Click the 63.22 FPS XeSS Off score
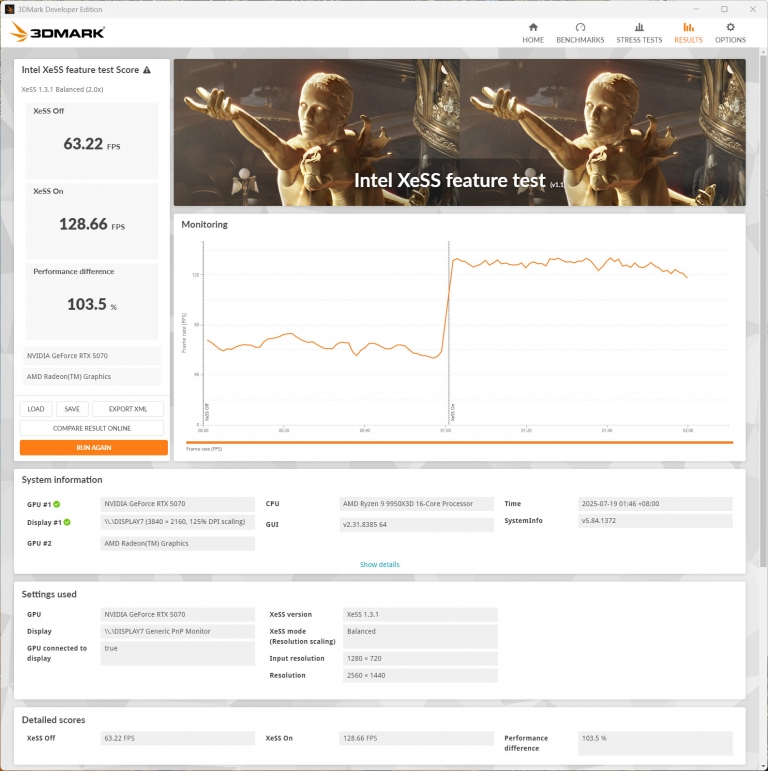768x771 pixels. click(91, 144)
